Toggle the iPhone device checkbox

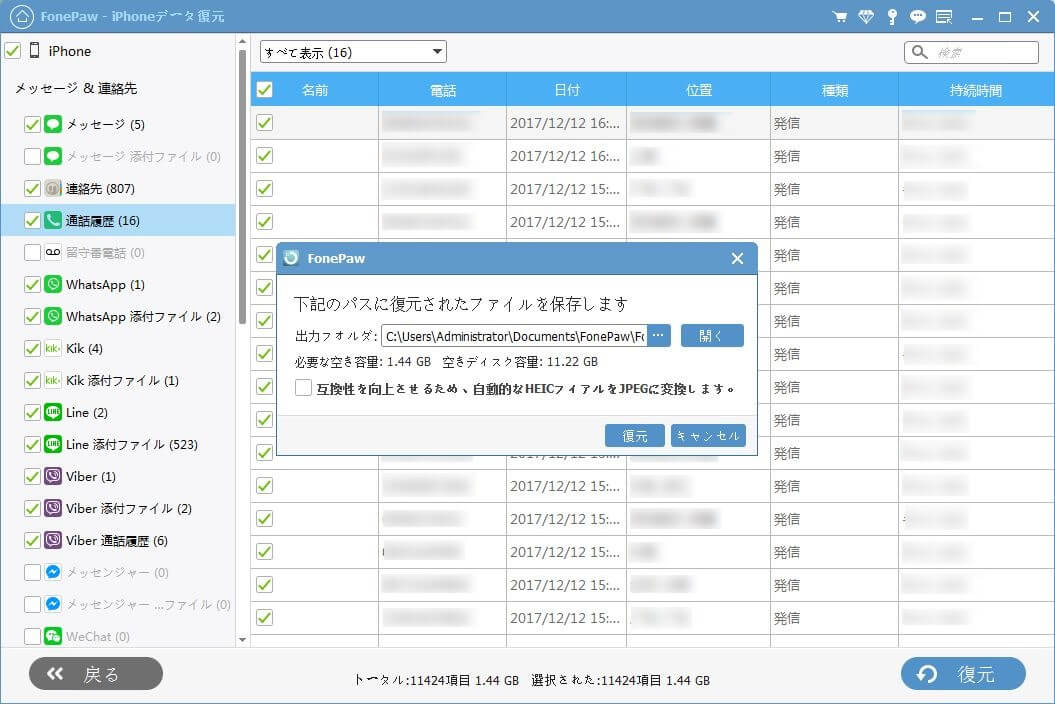point(13,50)
